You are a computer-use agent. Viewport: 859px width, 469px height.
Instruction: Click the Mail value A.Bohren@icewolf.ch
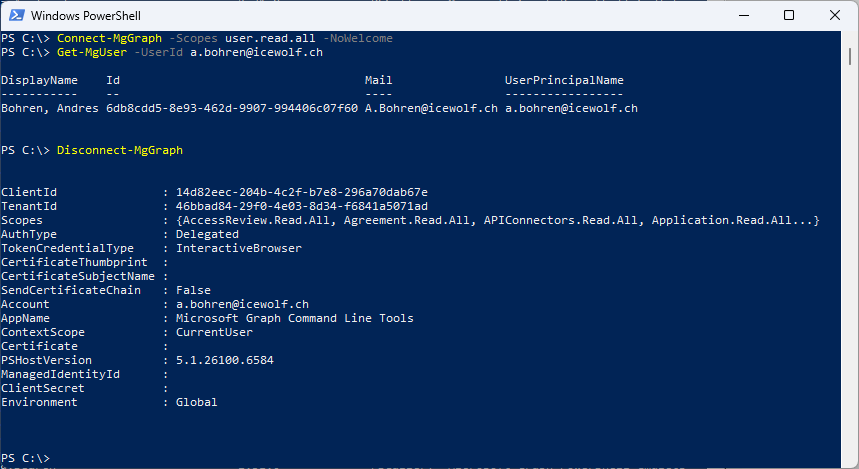[431, 108]
